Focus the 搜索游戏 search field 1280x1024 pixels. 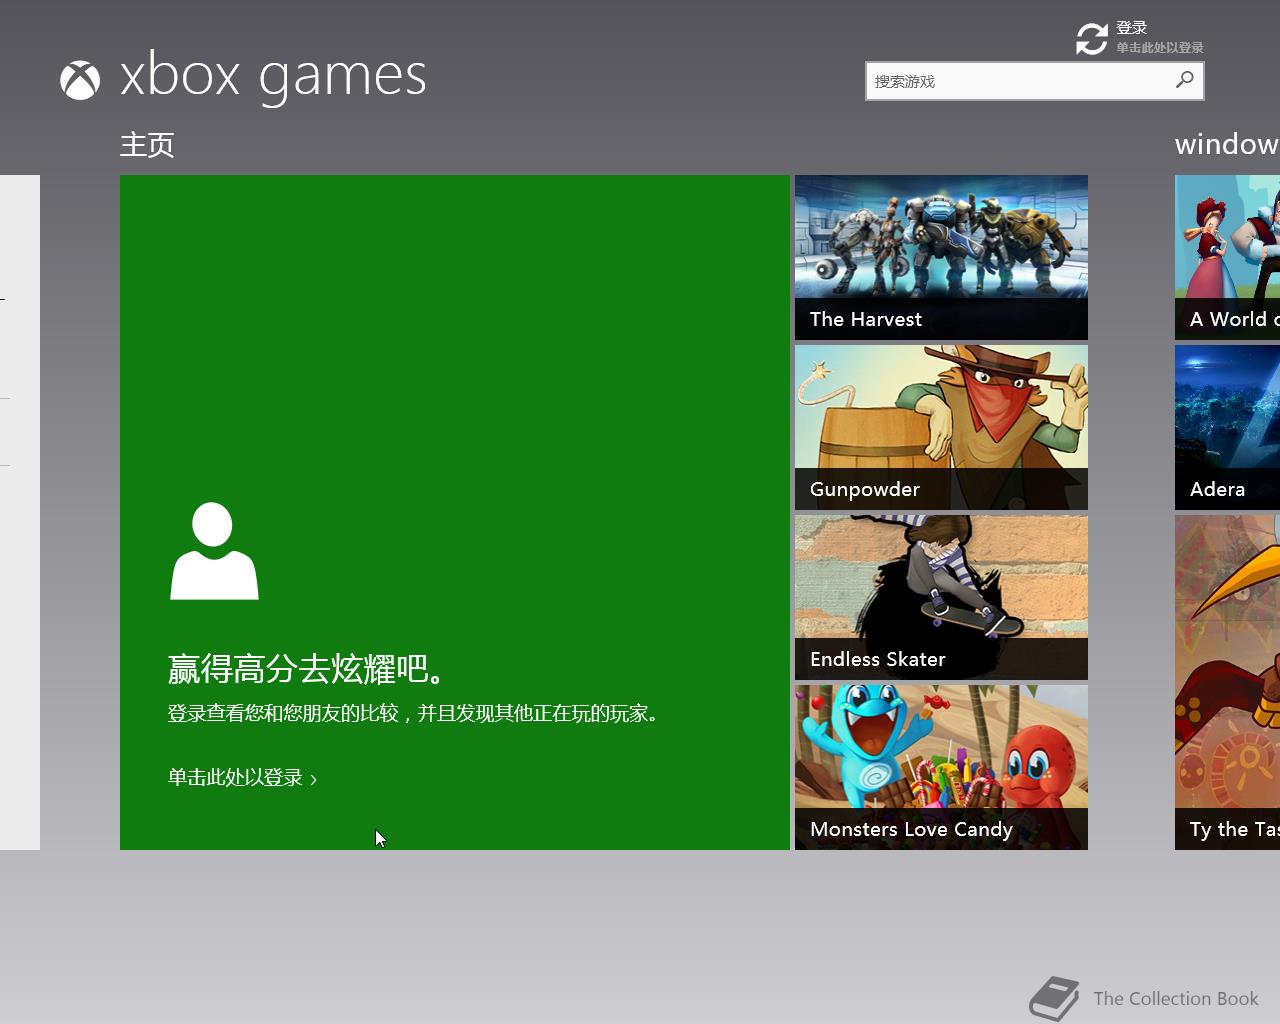pyautogui.click(x=1034, y=81)
